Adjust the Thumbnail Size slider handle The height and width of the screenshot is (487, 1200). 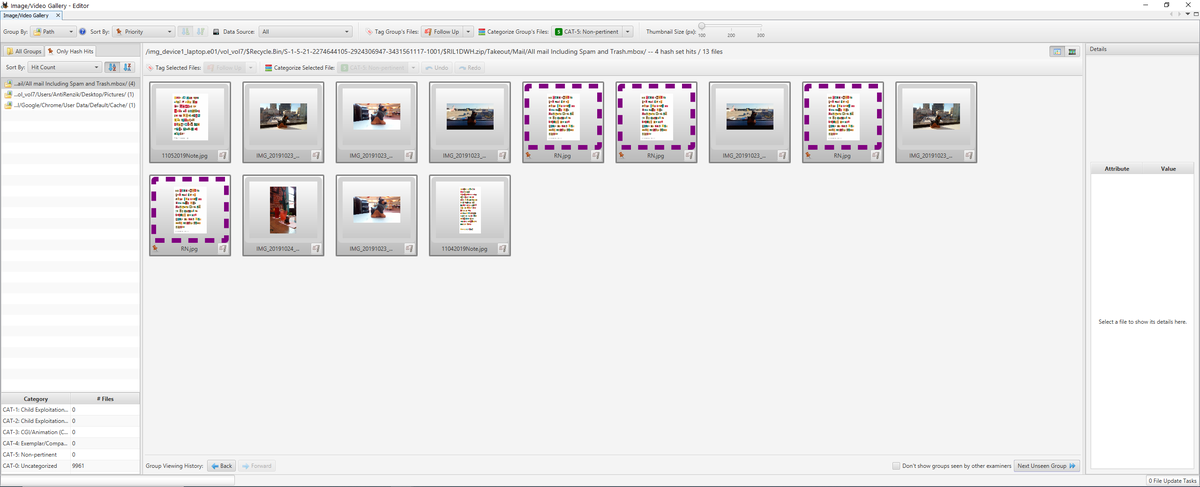(702, 26)
